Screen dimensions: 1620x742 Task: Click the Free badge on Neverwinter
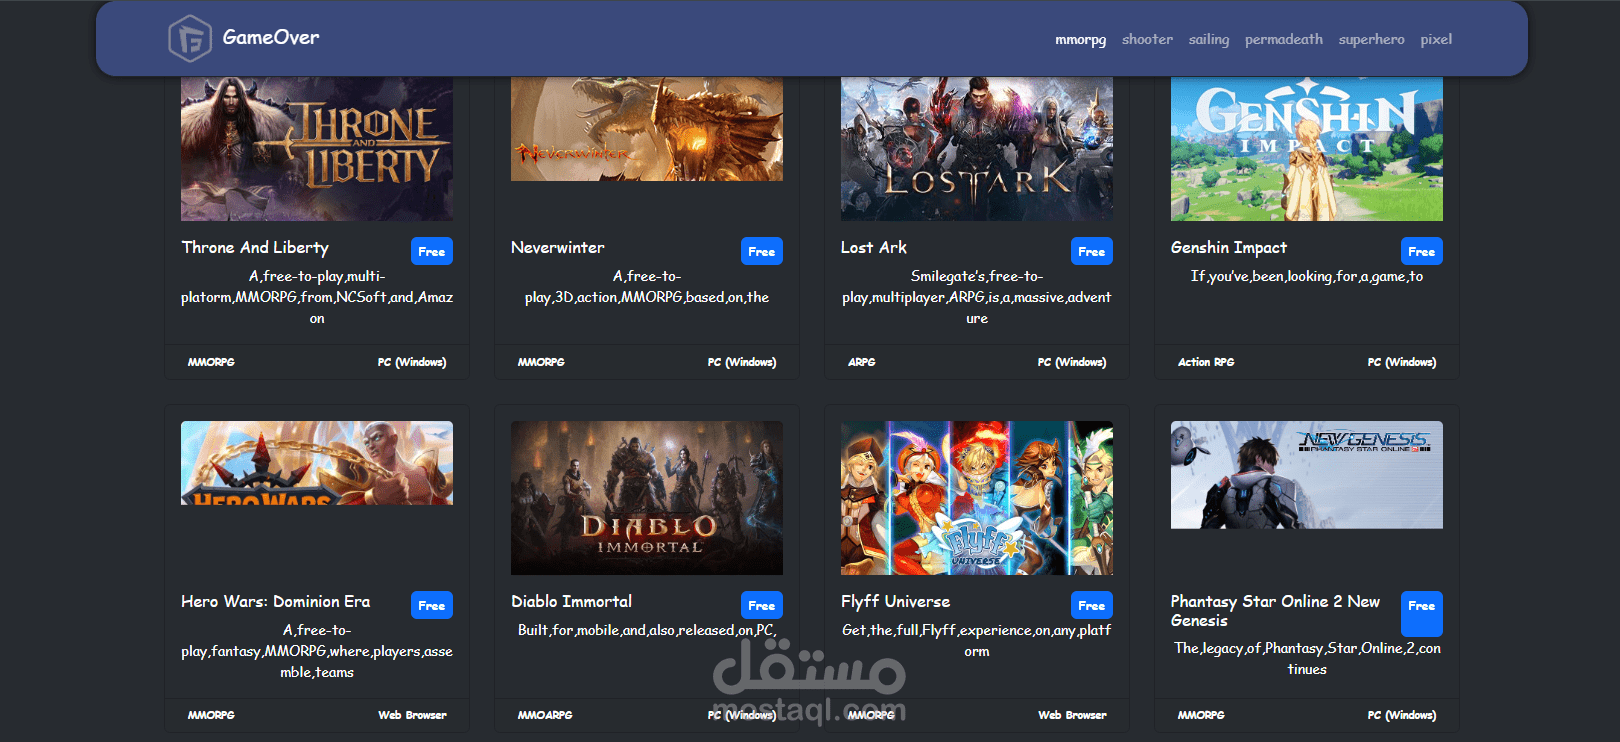coord(762,251)
